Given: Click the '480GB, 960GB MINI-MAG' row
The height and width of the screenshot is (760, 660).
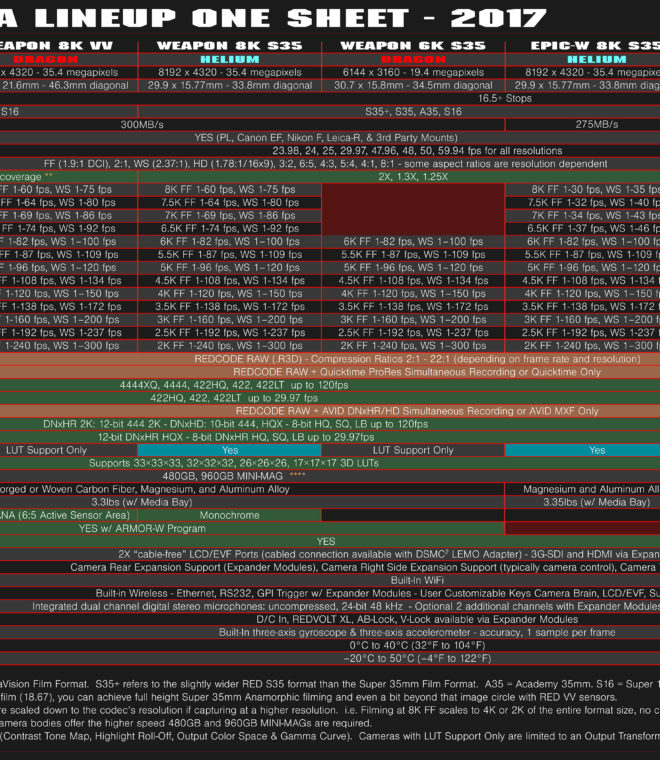Looking at the screenshot, I should (x=330, y=476).
